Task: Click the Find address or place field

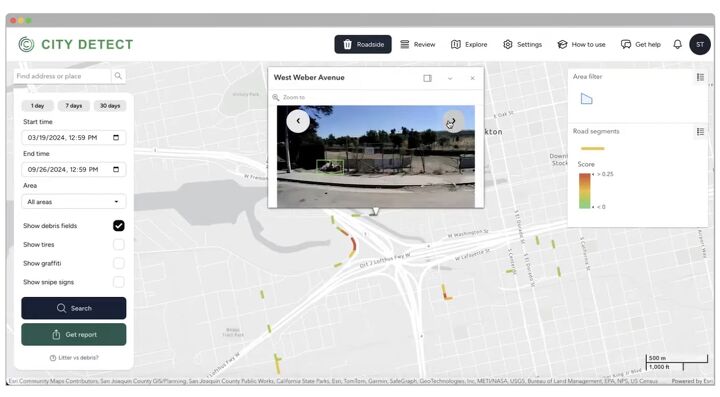Action: point(62,76)
